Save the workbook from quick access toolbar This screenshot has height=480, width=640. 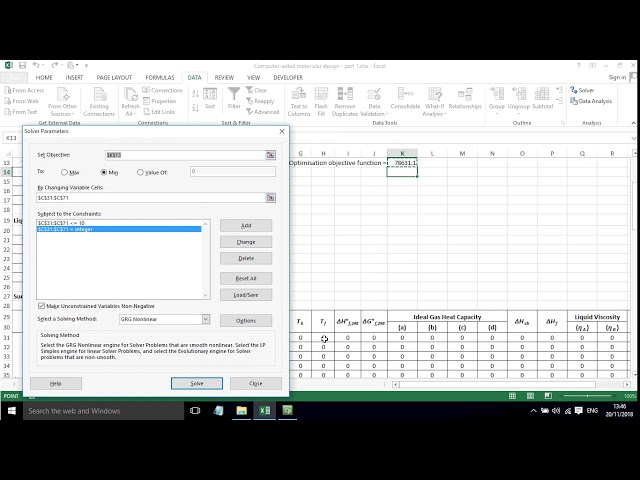click(22, 65)
